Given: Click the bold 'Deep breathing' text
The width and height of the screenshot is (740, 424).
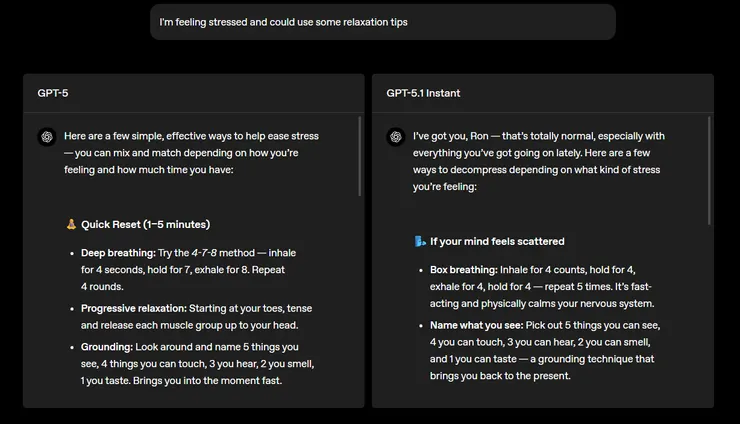Looking at the screenshot, I should pos(118,253).
